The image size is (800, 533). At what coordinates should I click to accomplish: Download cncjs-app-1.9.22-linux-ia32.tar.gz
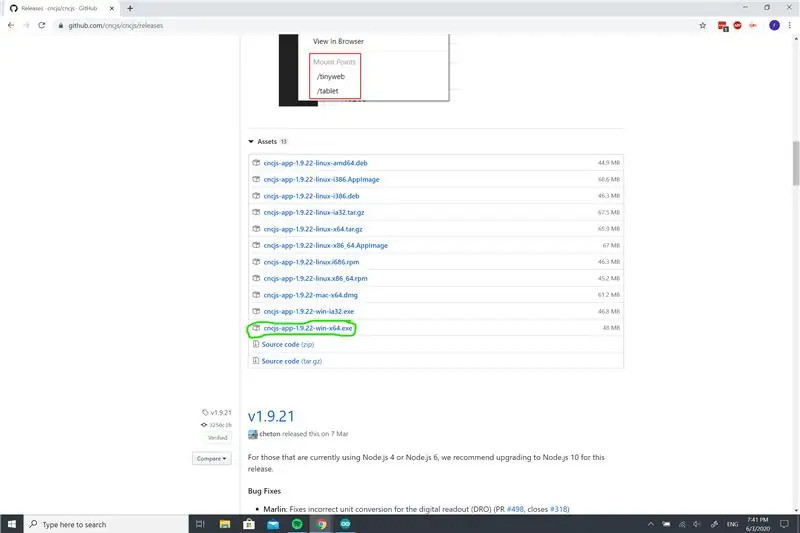[314, 212]
